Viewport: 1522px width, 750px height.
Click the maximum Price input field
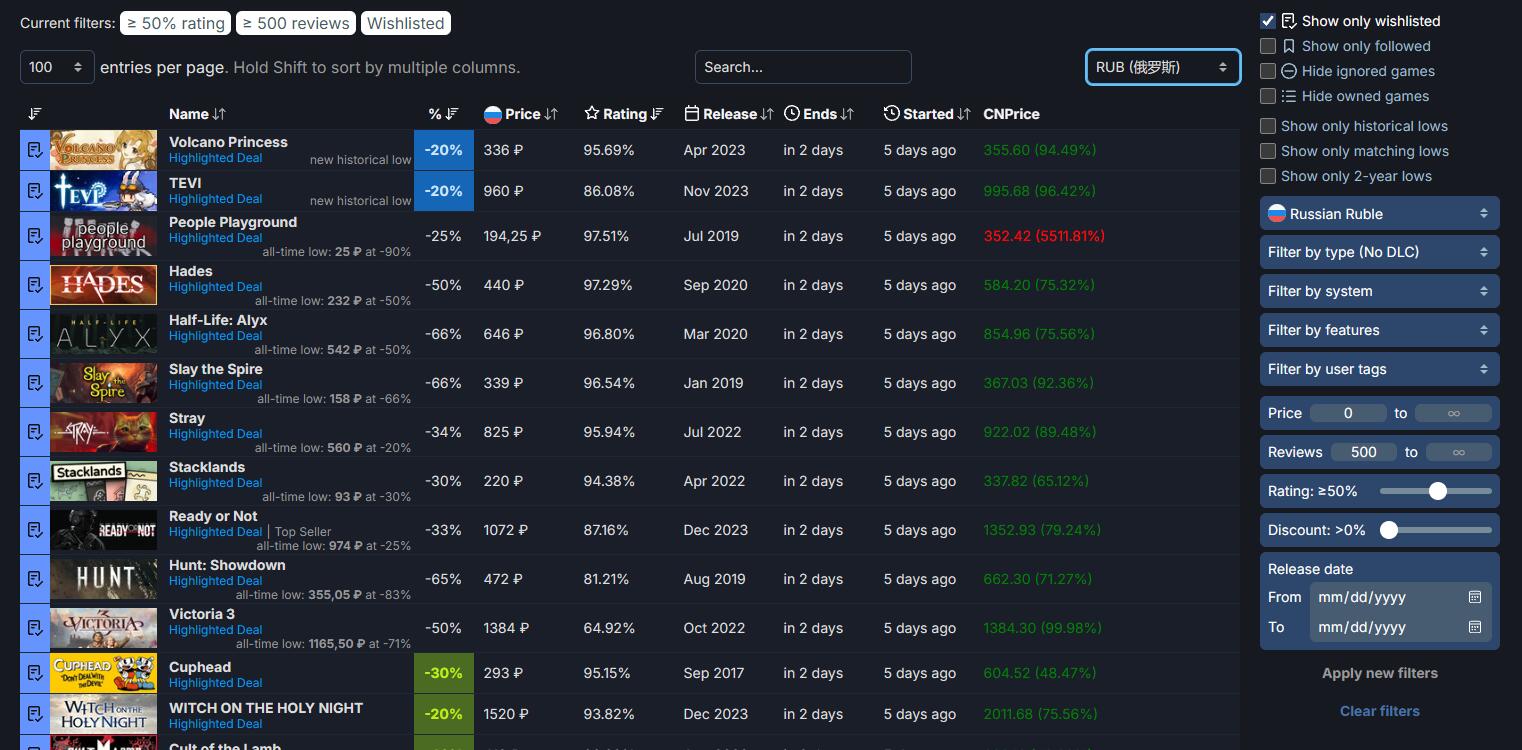(x=1453, y=413)
